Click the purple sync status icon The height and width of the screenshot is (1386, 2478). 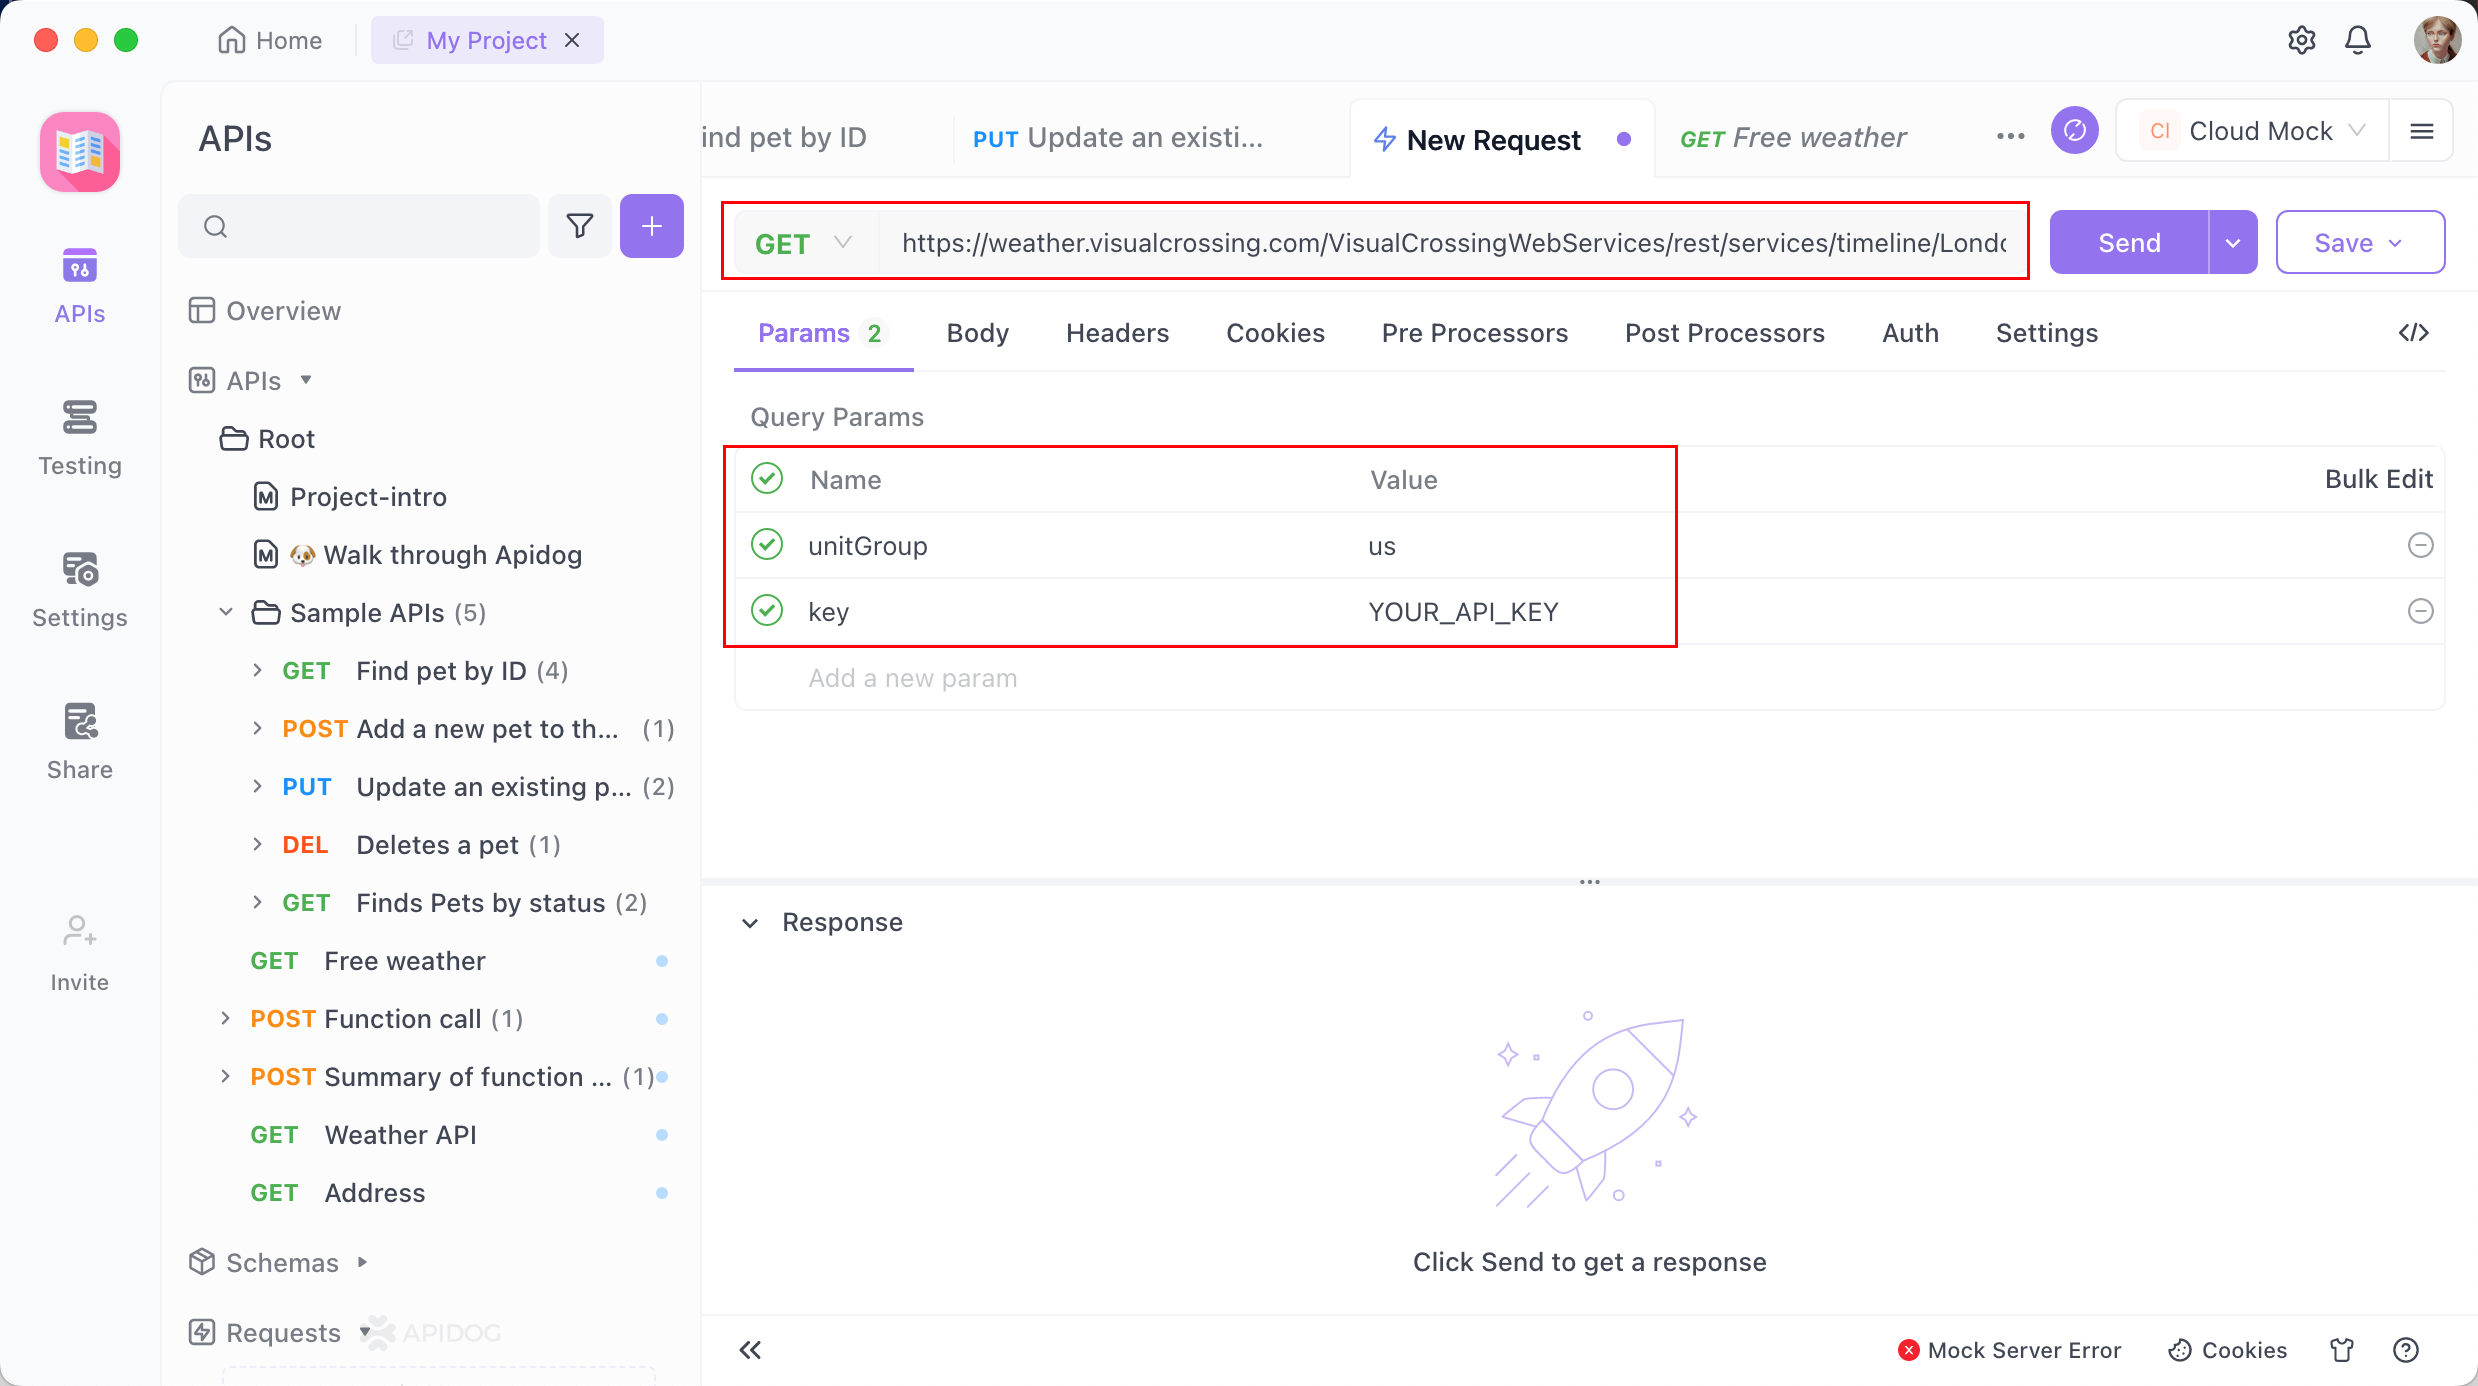point(2075,130)
